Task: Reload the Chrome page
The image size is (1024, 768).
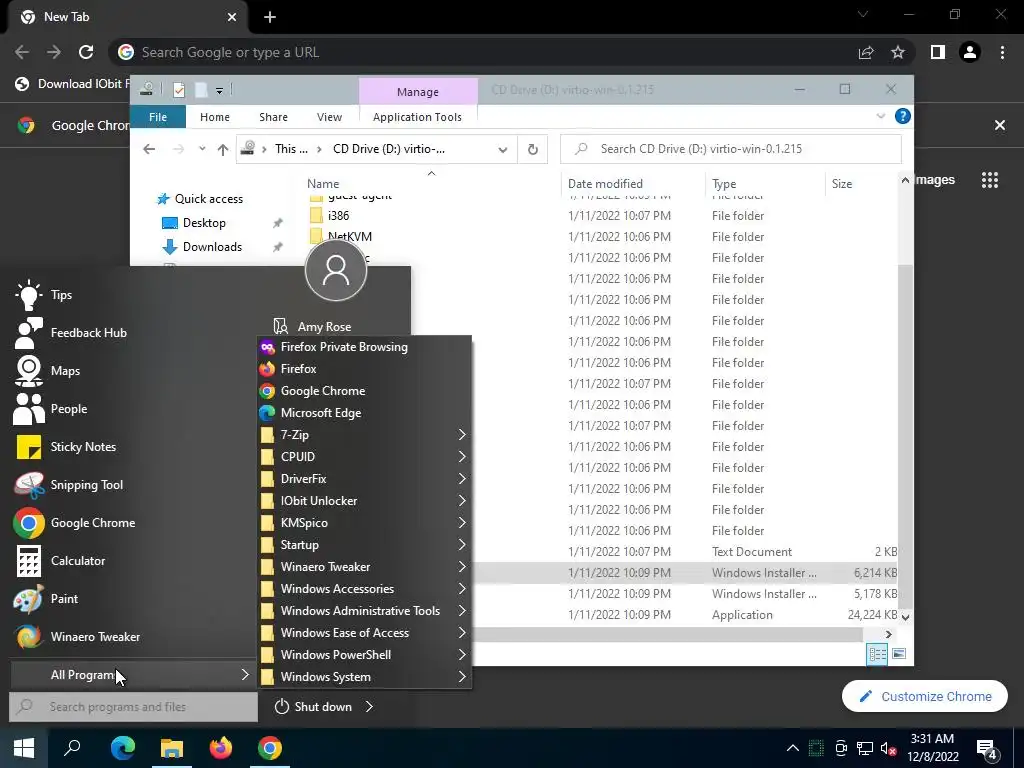Action: point(86,52)
